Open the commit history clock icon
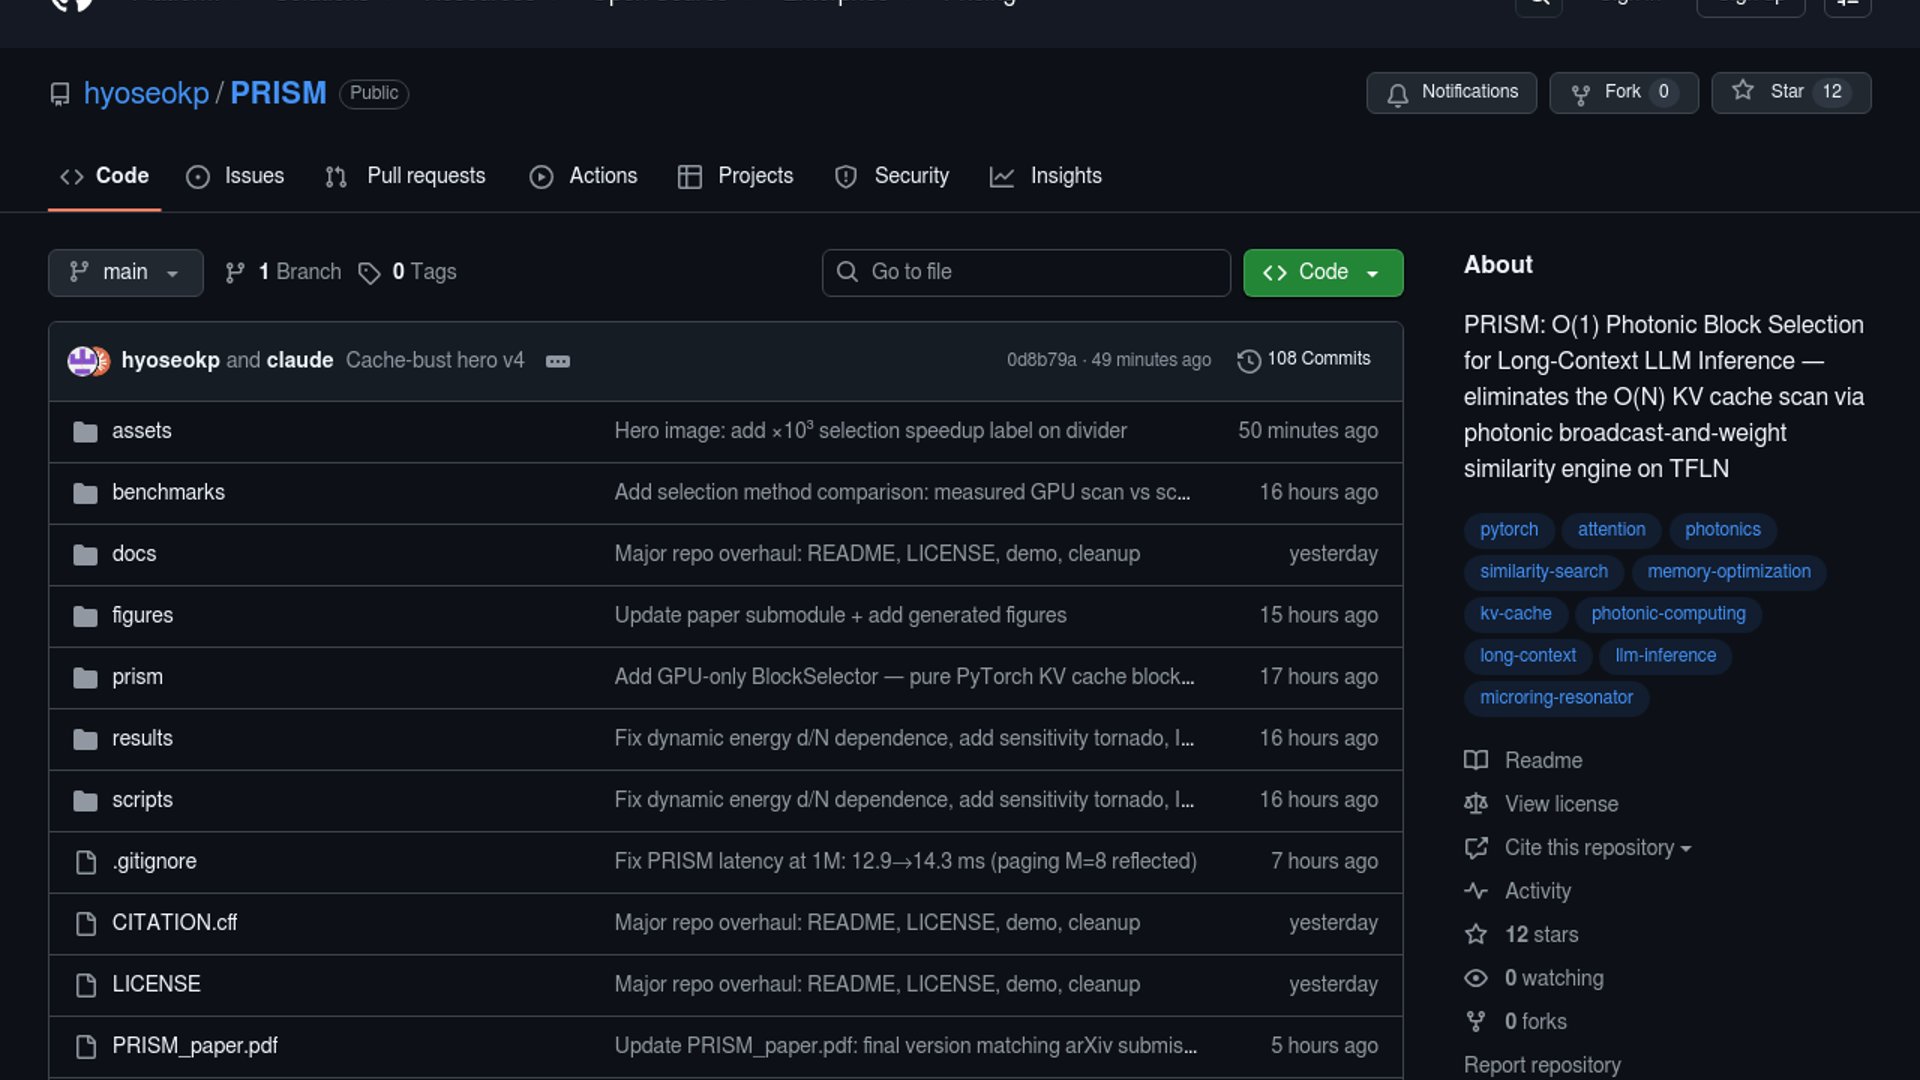This screenshot has height=1080, width=1920. click(1248, 361)
